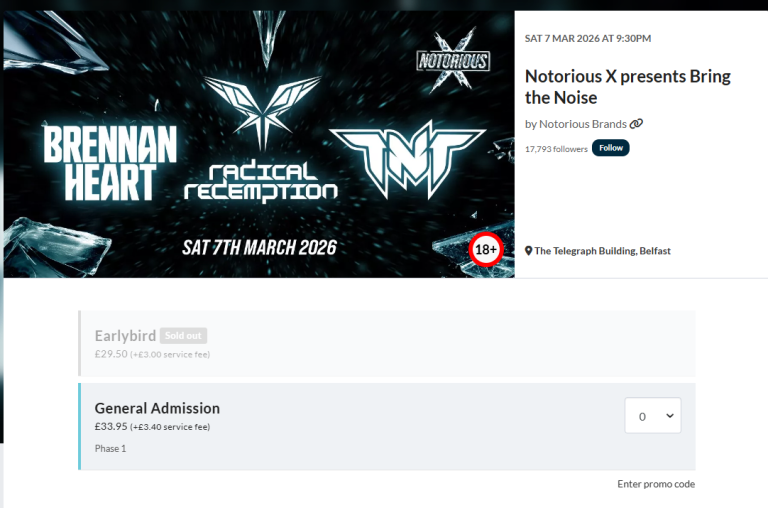Click the chain link icon beside Notorious Brands

click(636, 124)
